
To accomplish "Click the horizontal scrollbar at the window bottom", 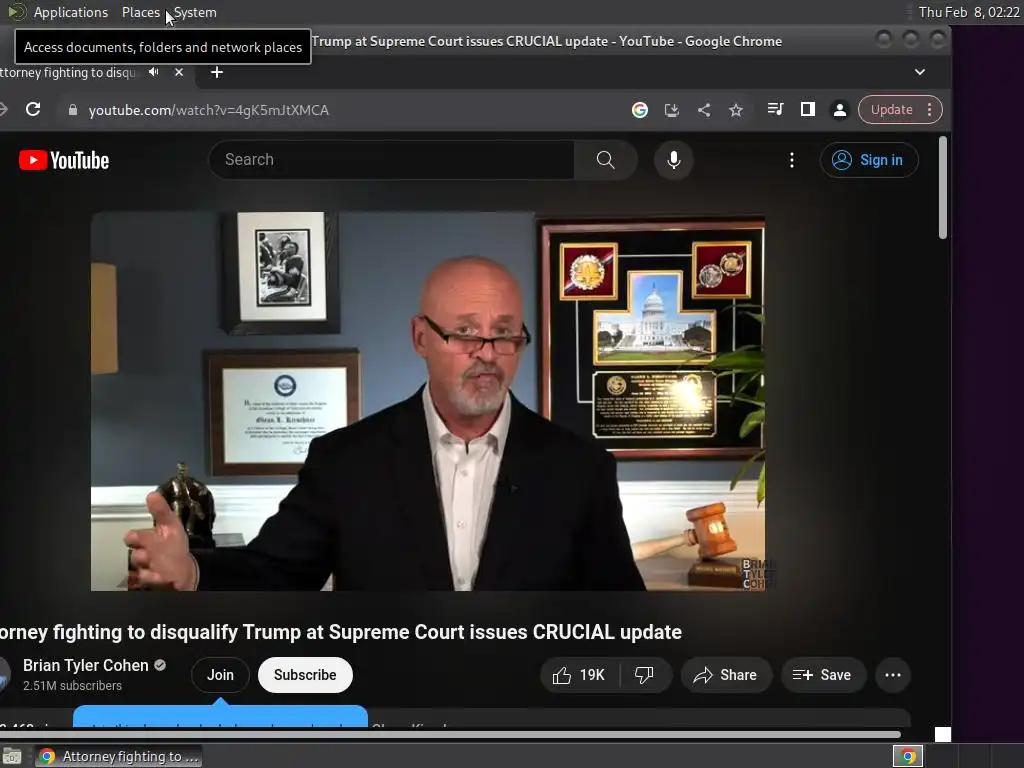I will click(x=451, y=735).
